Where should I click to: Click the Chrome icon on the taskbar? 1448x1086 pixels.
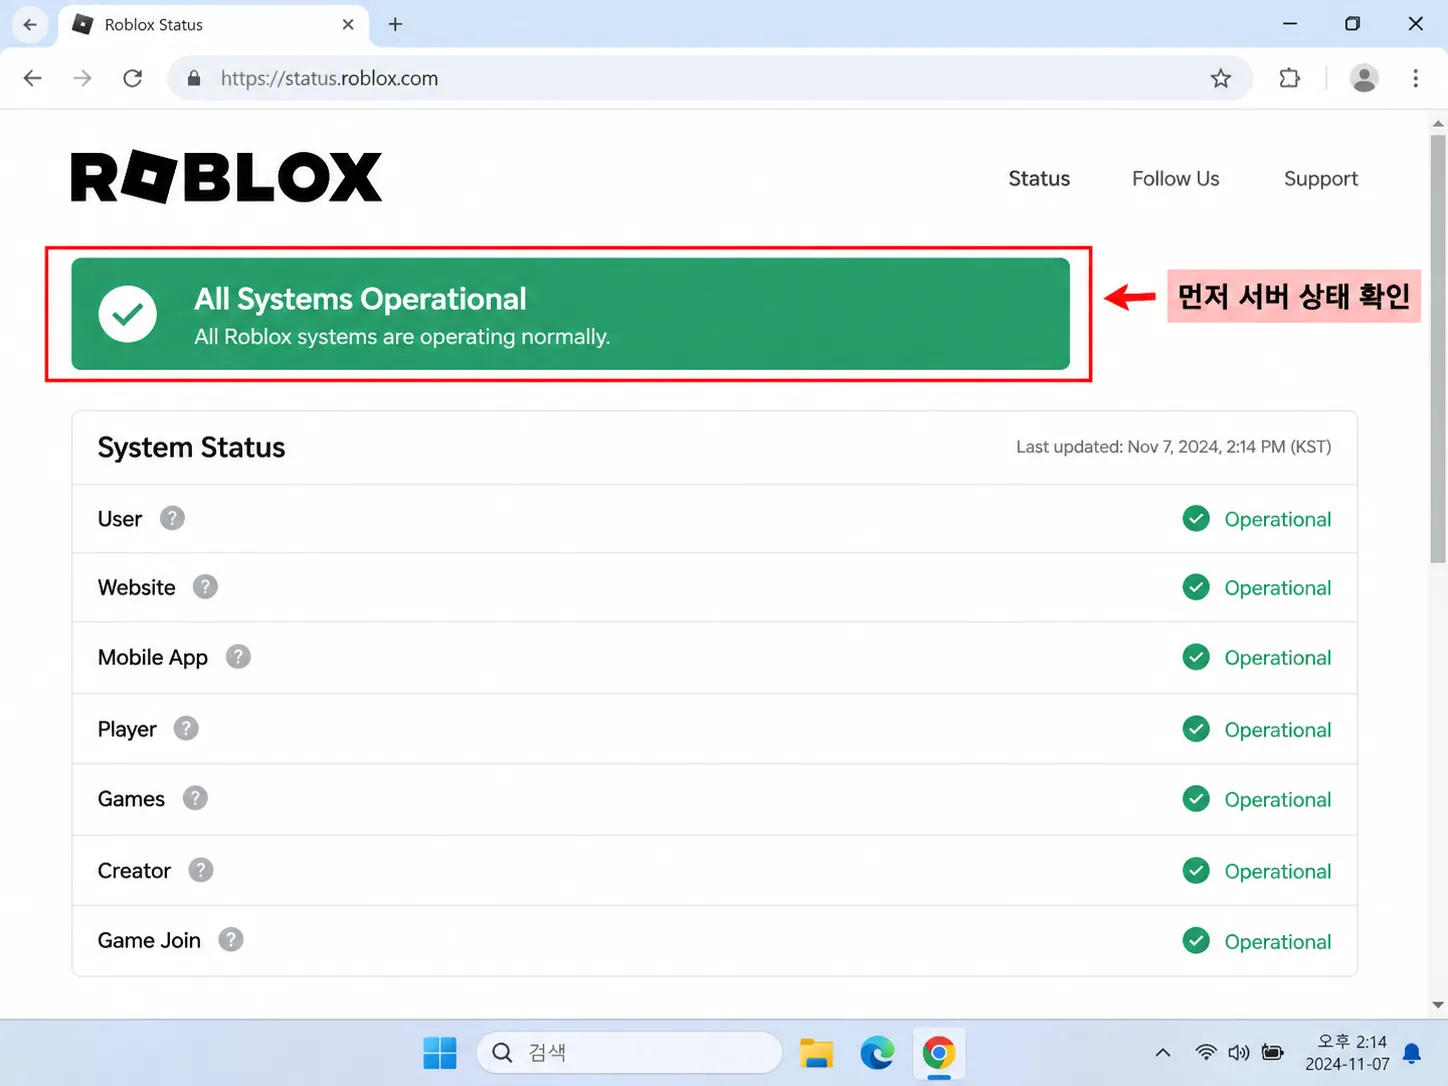pyautogui.click(x=938, y=1052)
